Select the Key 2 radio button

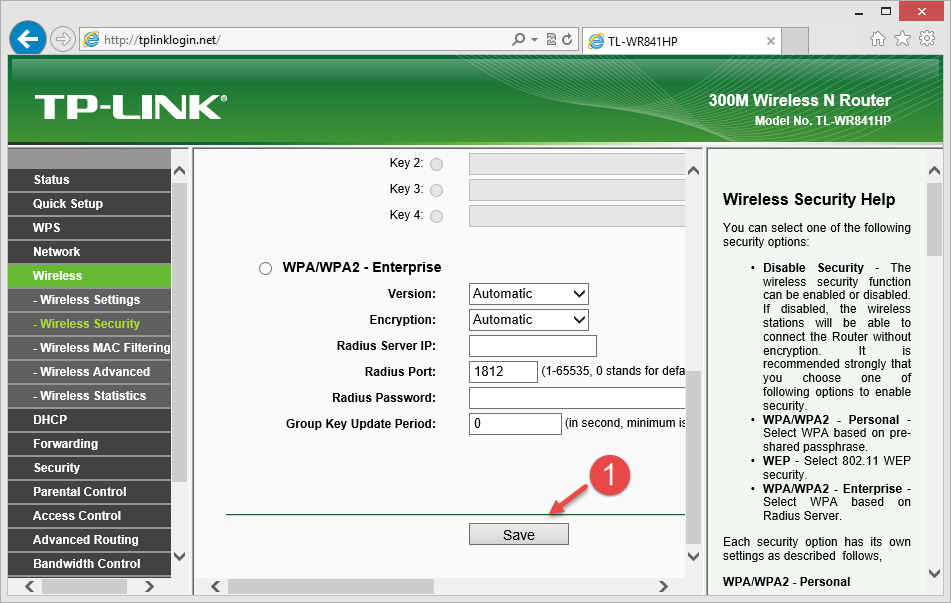pos(437,164)
